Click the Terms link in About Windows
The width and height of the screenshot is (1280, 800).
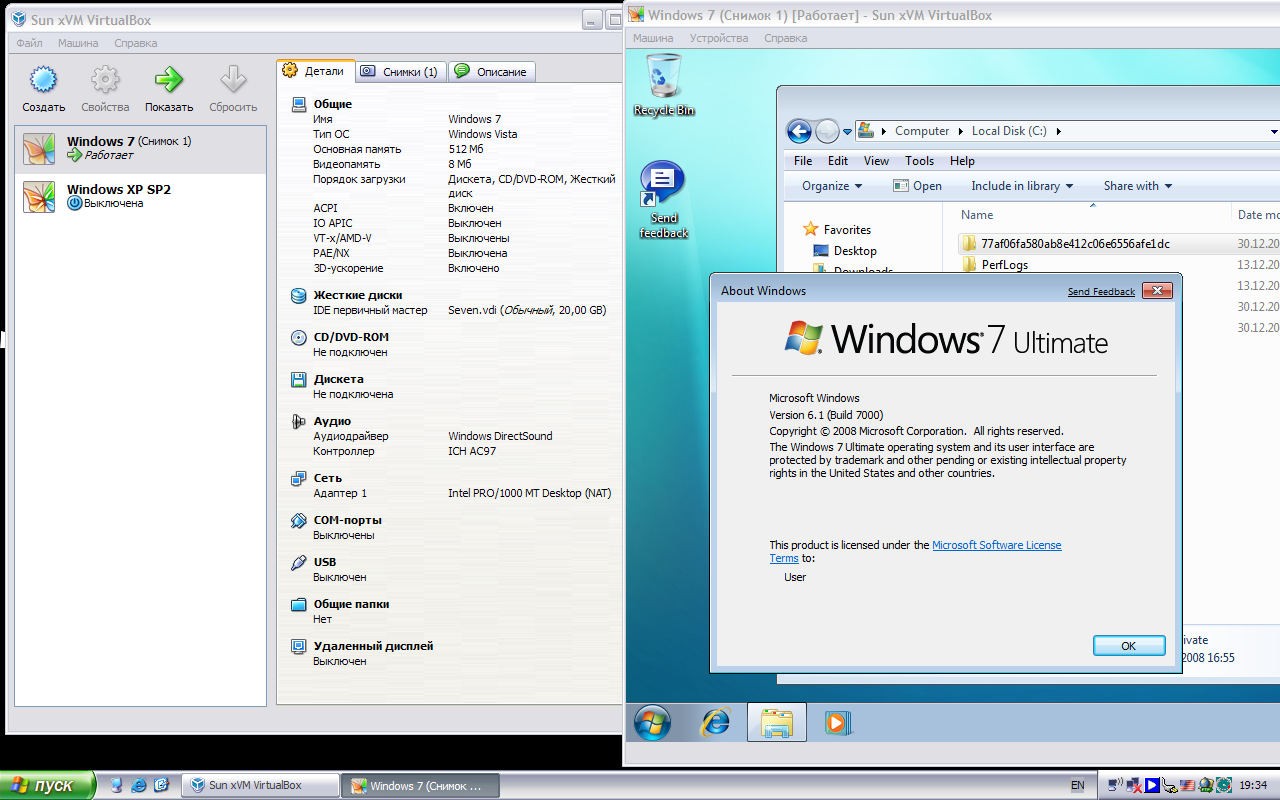(783, 558)
